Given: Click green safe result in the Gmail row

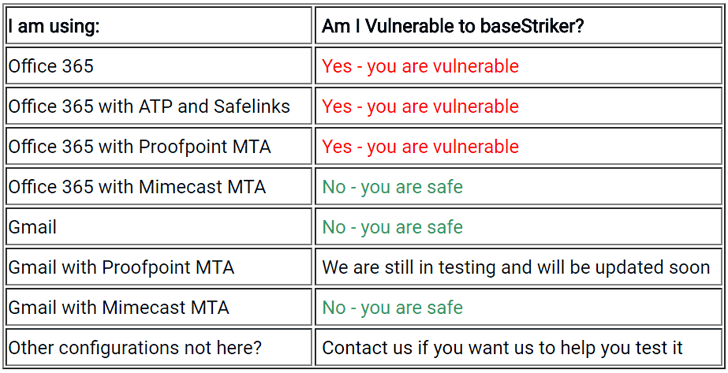Looking at the screenshot, I should tap(392, 227).
